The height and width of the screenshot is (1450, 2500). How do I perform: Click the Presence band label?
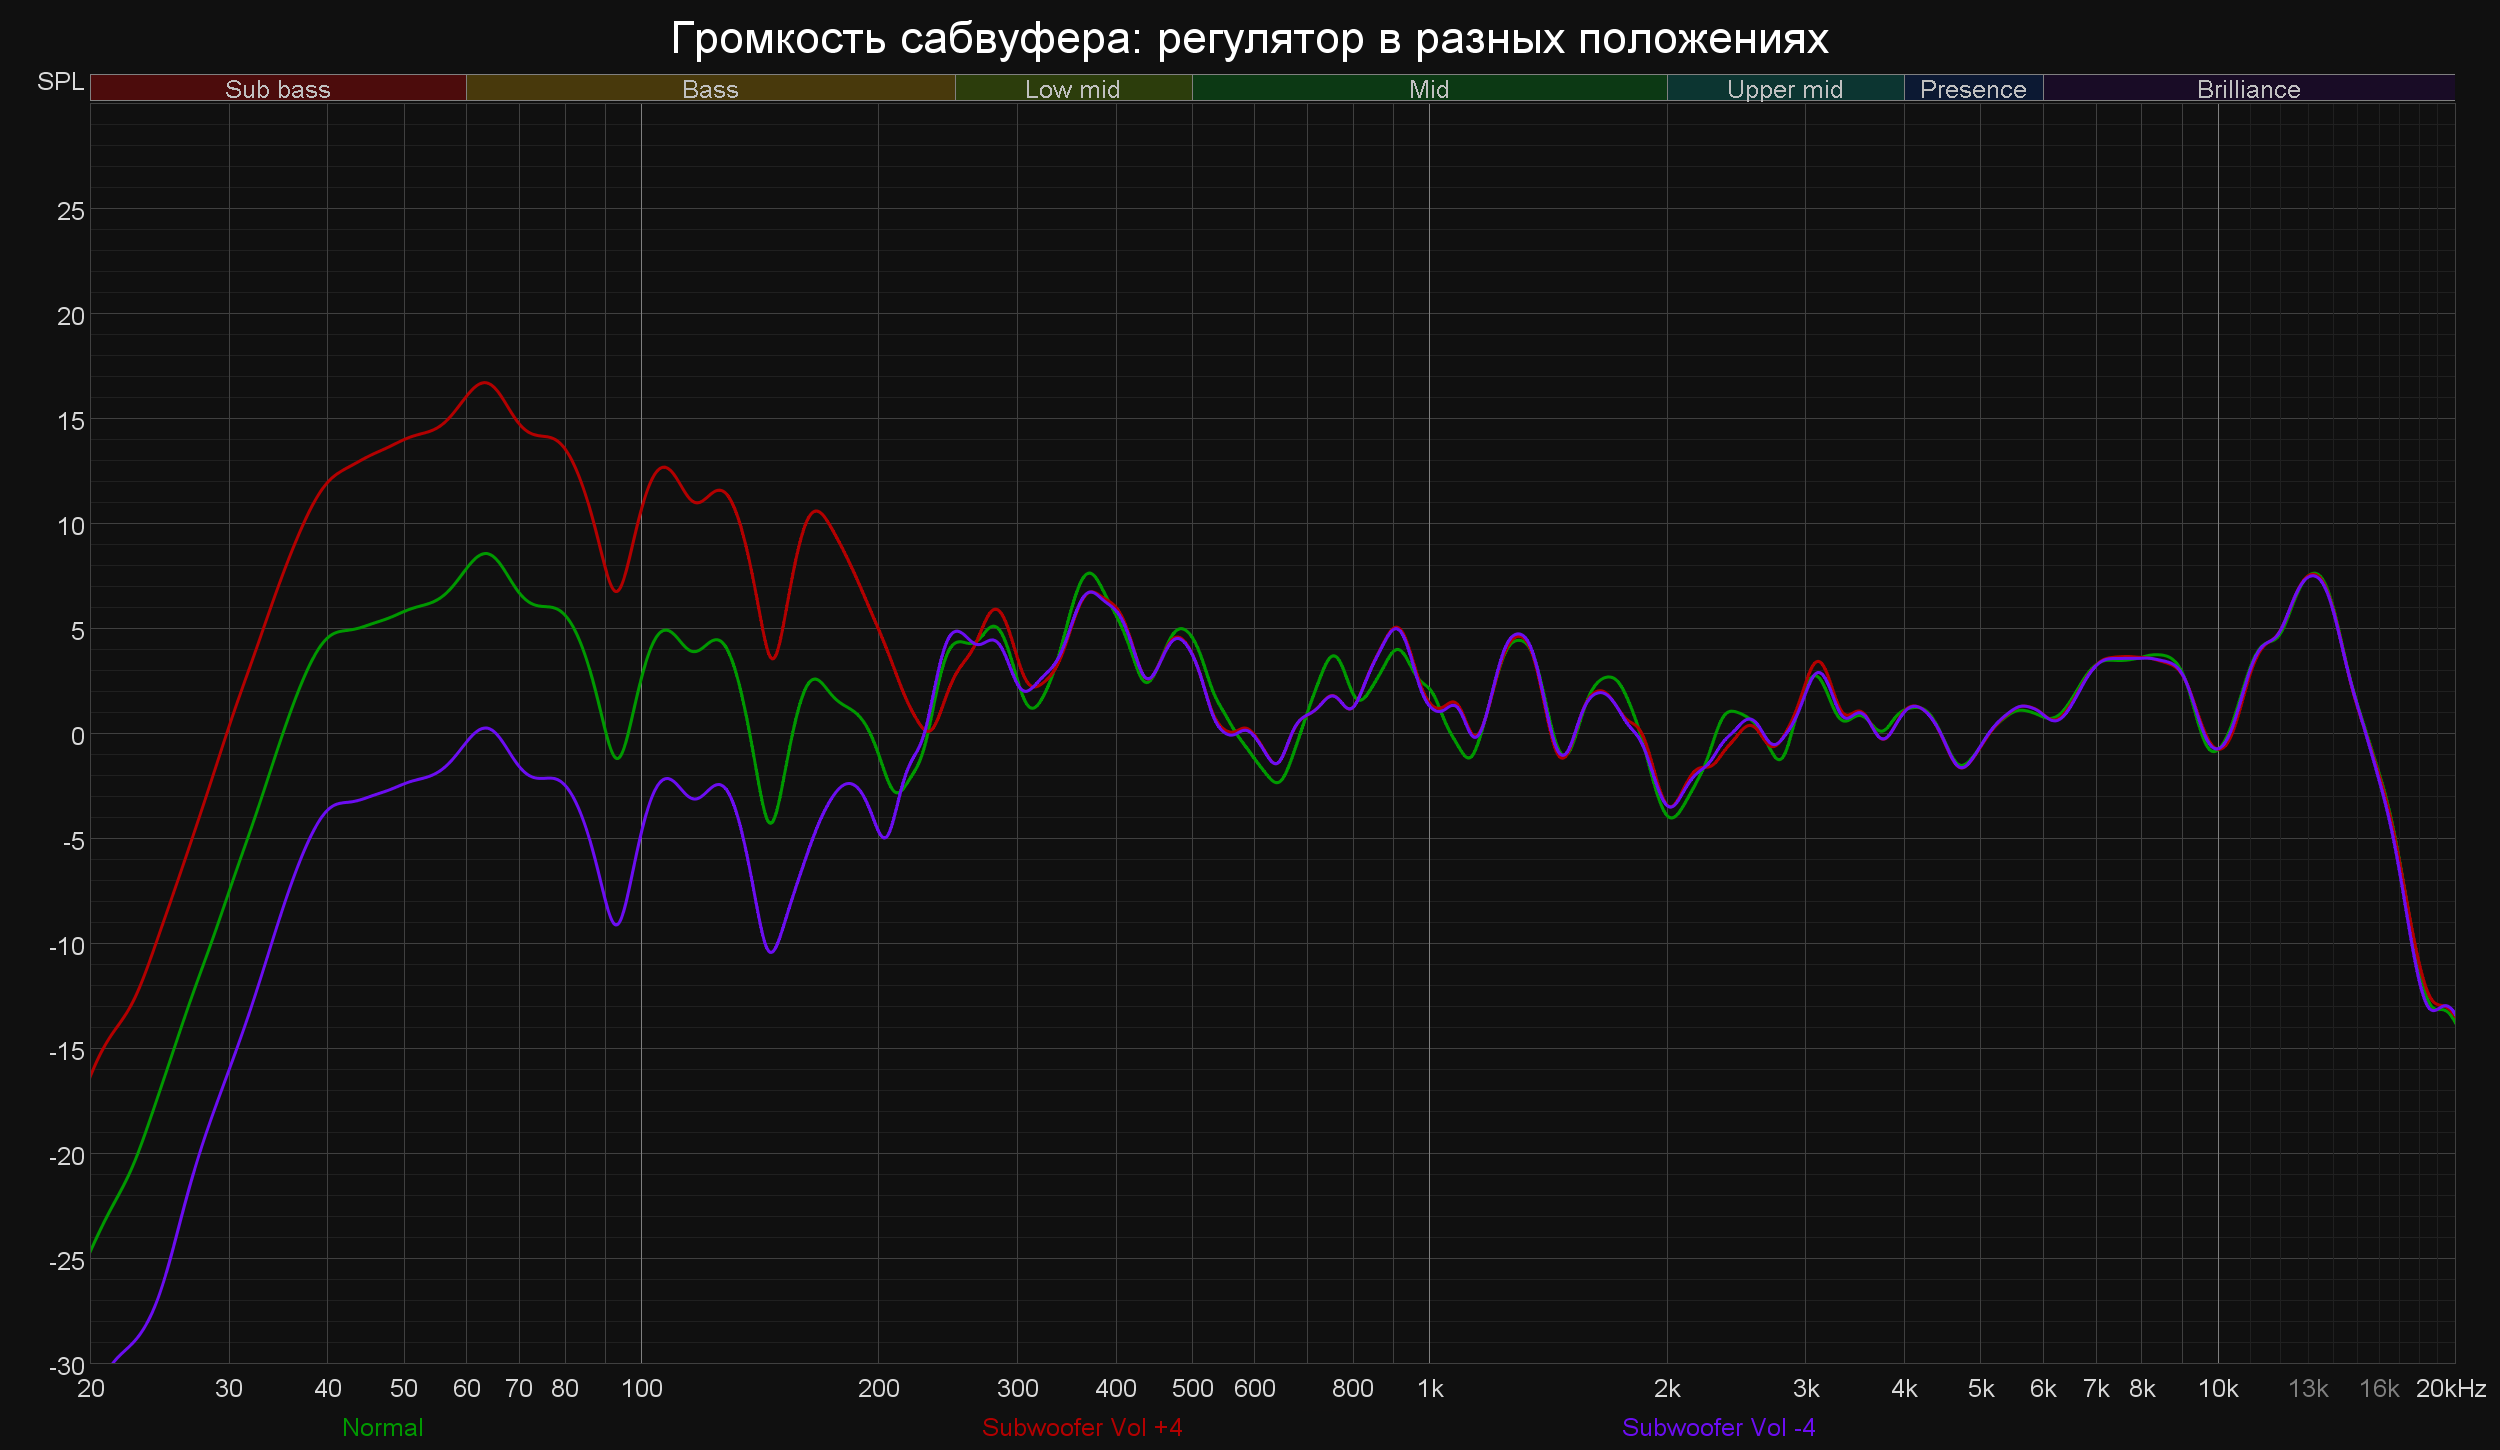tap(1973, 89)
